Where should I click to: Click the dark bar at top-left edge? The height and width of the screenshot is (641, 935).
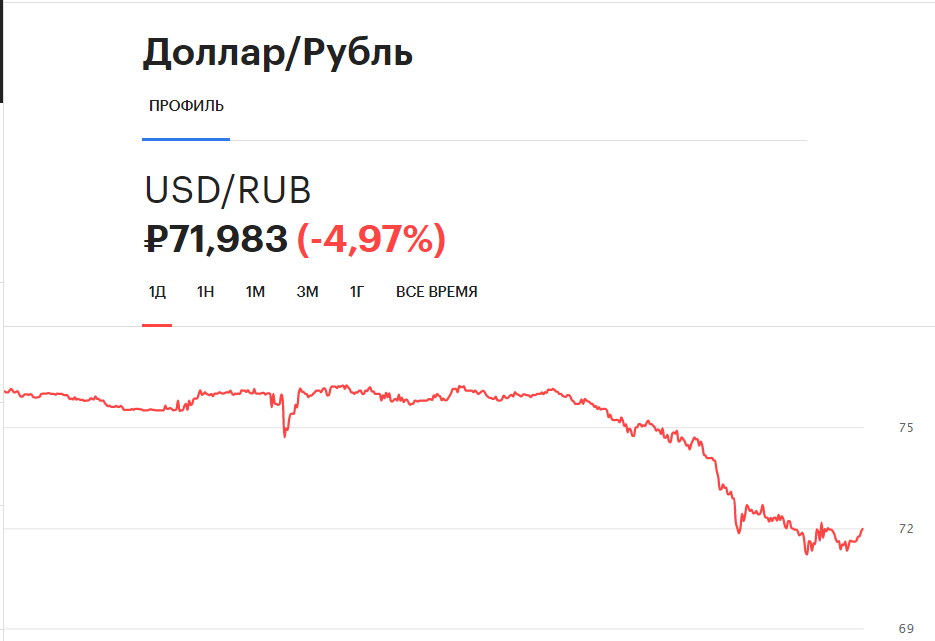(x=2, y=52)
